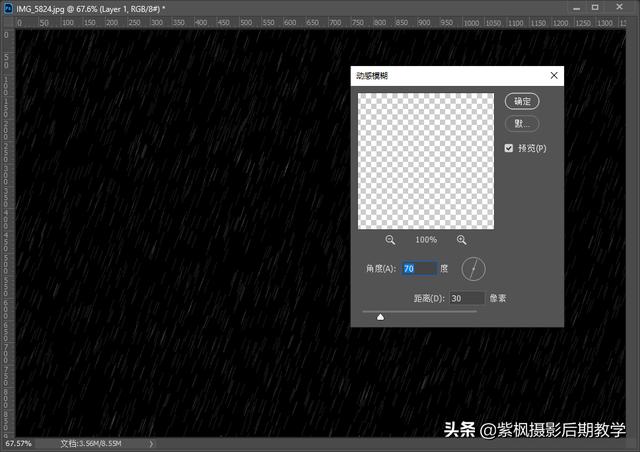Click the distance slider track right side
This screenshot has height=452, width=640.
click(x=450, y=312)
